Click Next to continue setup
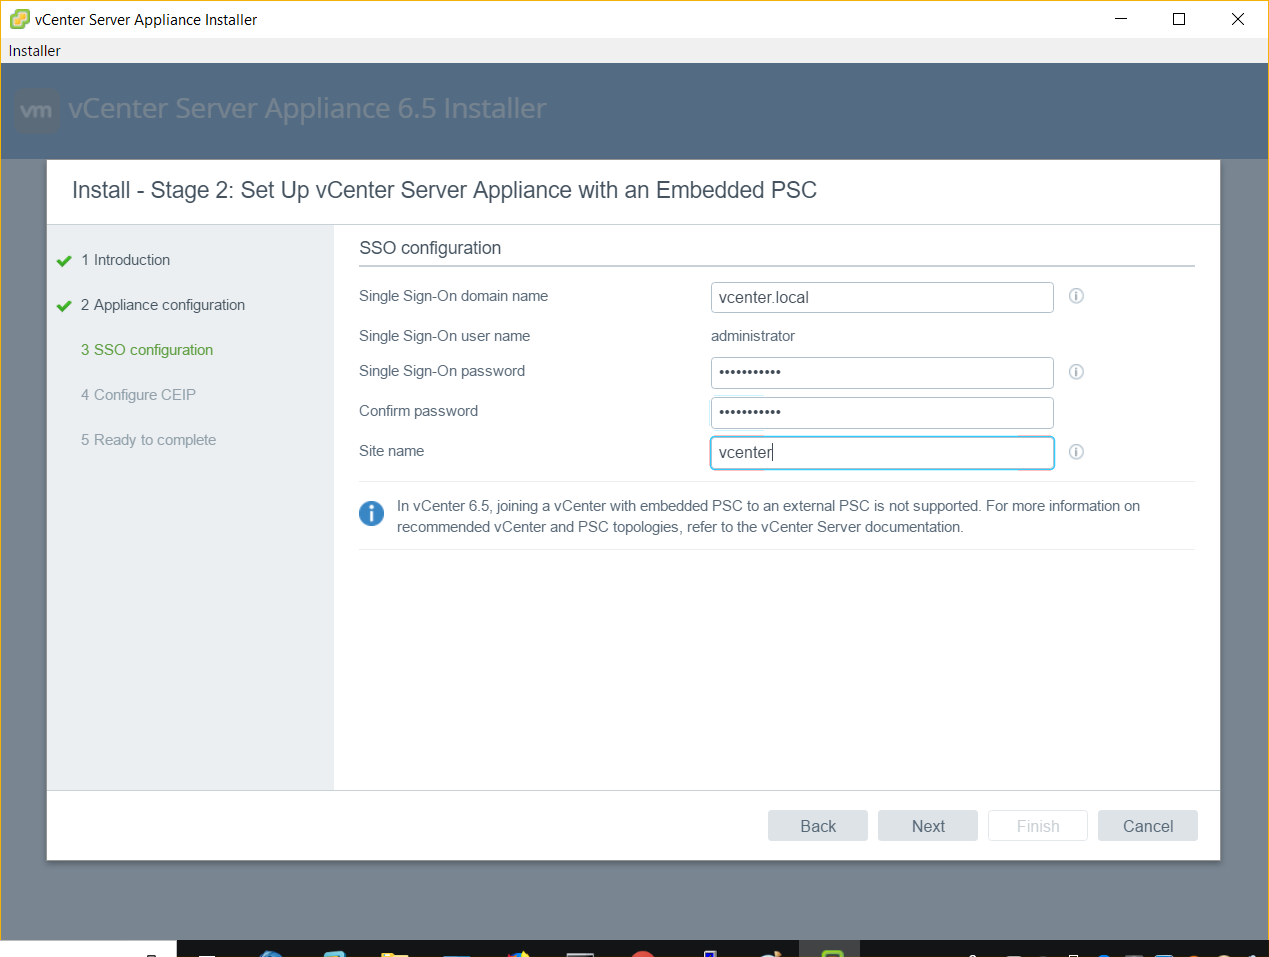Screen dimensions: 1269x957 click(928, 826)
